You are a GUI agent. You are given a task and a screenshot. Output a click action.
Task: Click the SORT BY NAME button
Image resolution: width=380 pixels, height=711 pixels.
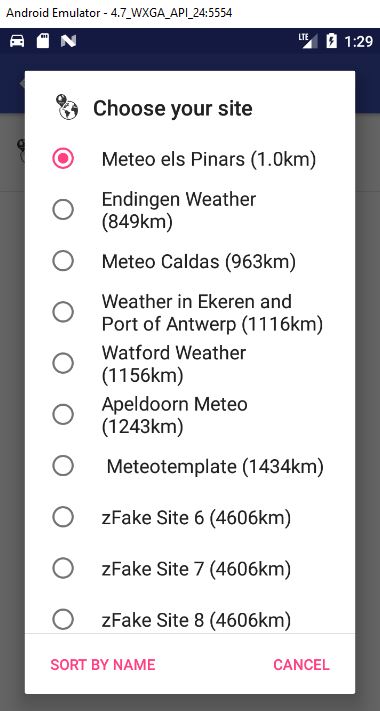(103, 665)
